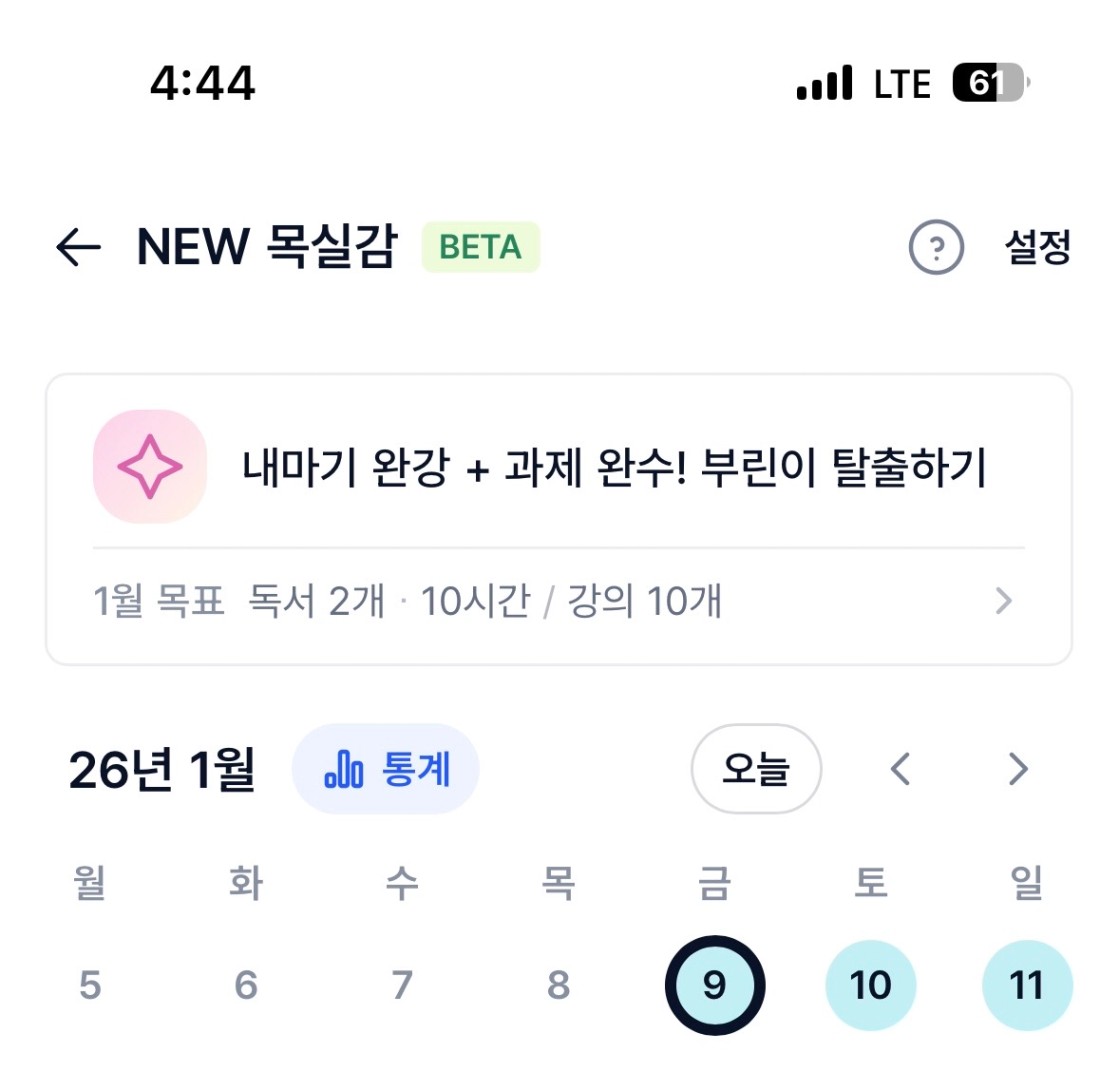
Task: Tap the back arrow icon
Action: pos(78,247)
